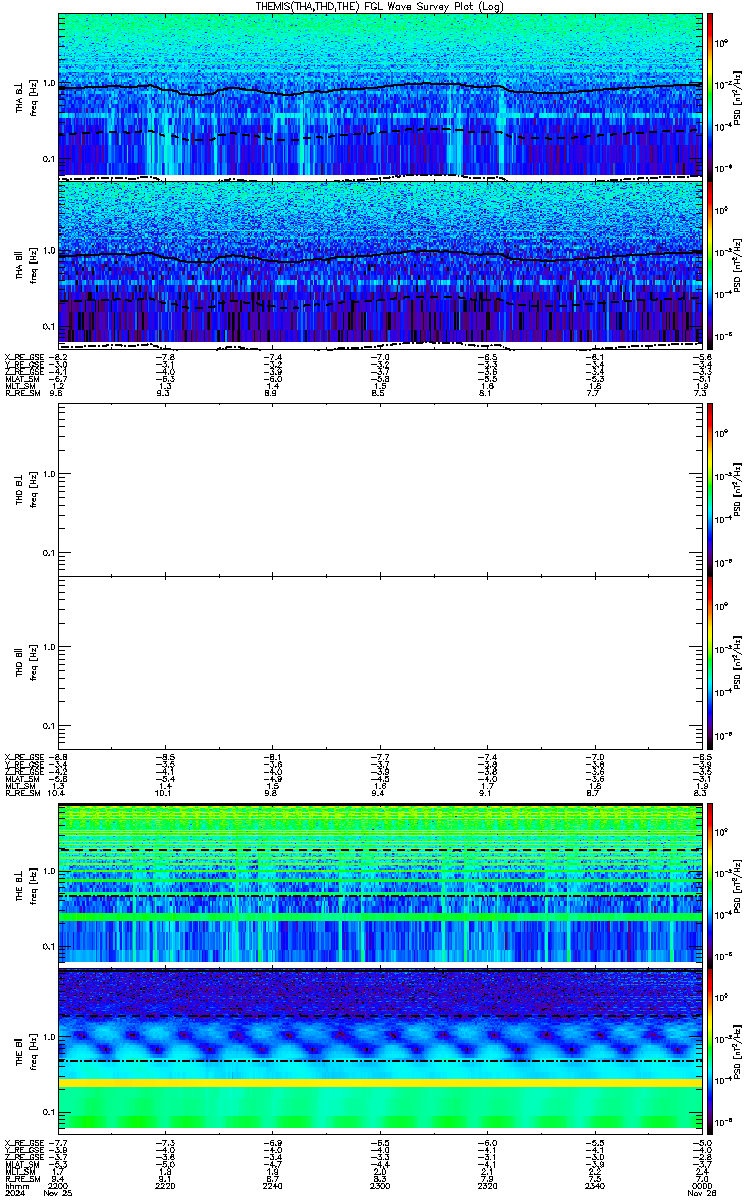Click the X_RE_GSE row label below THE panels
750x1200 pixels.
click(x=22, y=1142)
